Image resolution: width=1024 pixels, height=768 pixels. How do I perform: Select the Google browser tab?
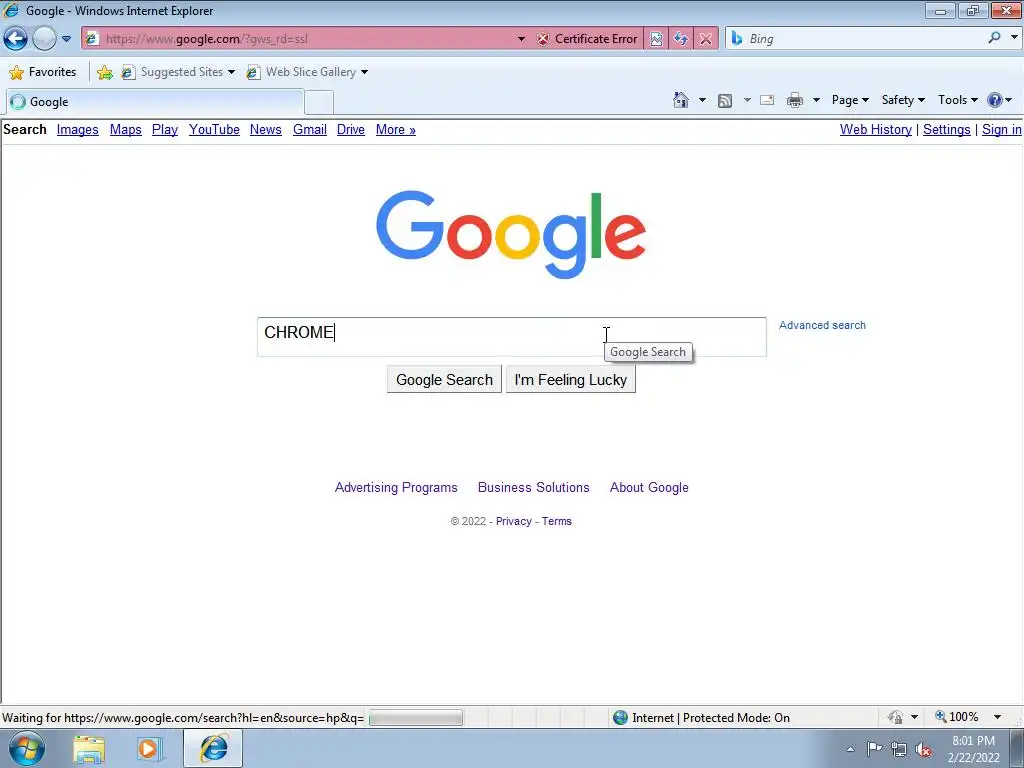pos(155,102)
